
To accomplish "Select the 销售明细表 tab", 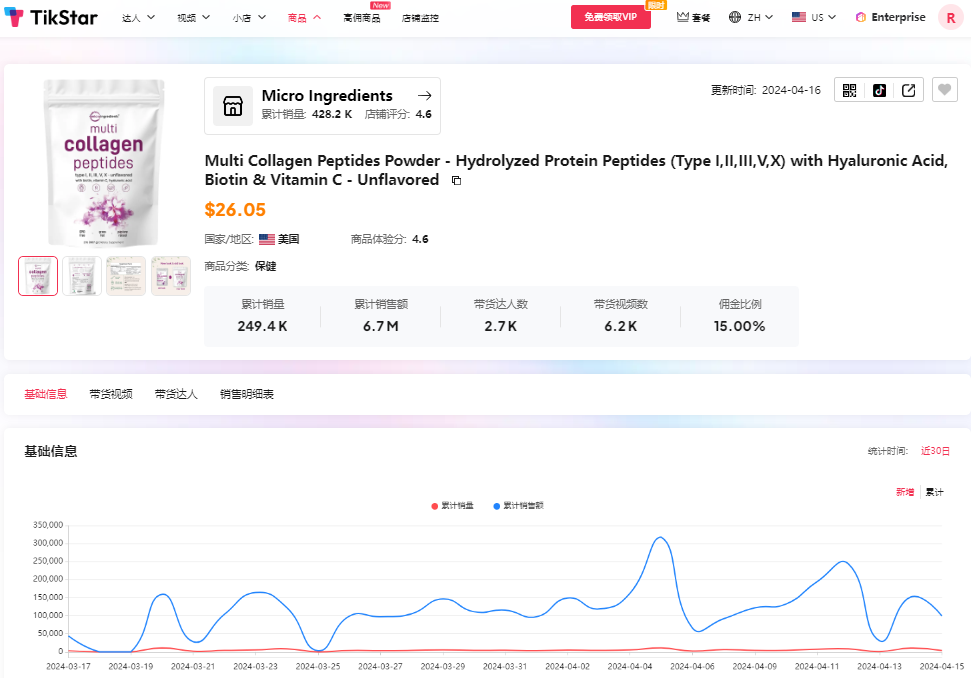I will point(246,394).
